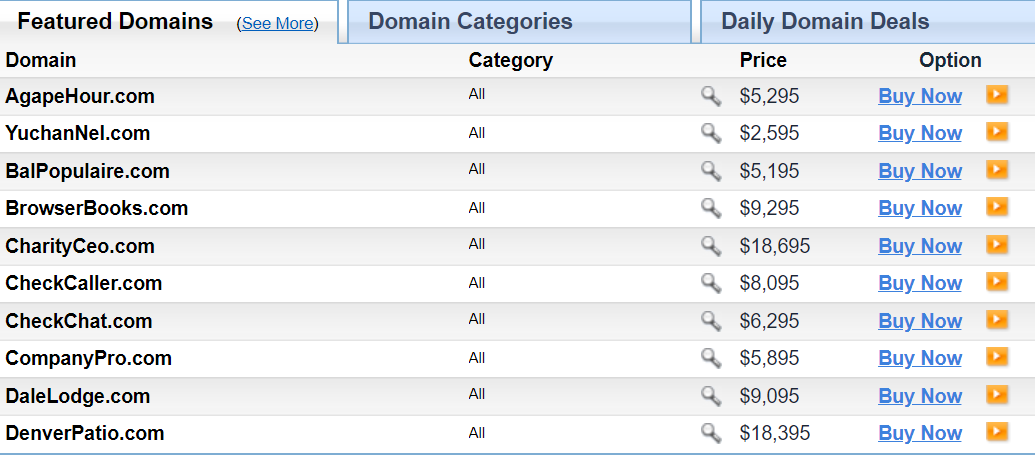
Task: Buy Now for AgapeHour.com
Action: (920, 96)
